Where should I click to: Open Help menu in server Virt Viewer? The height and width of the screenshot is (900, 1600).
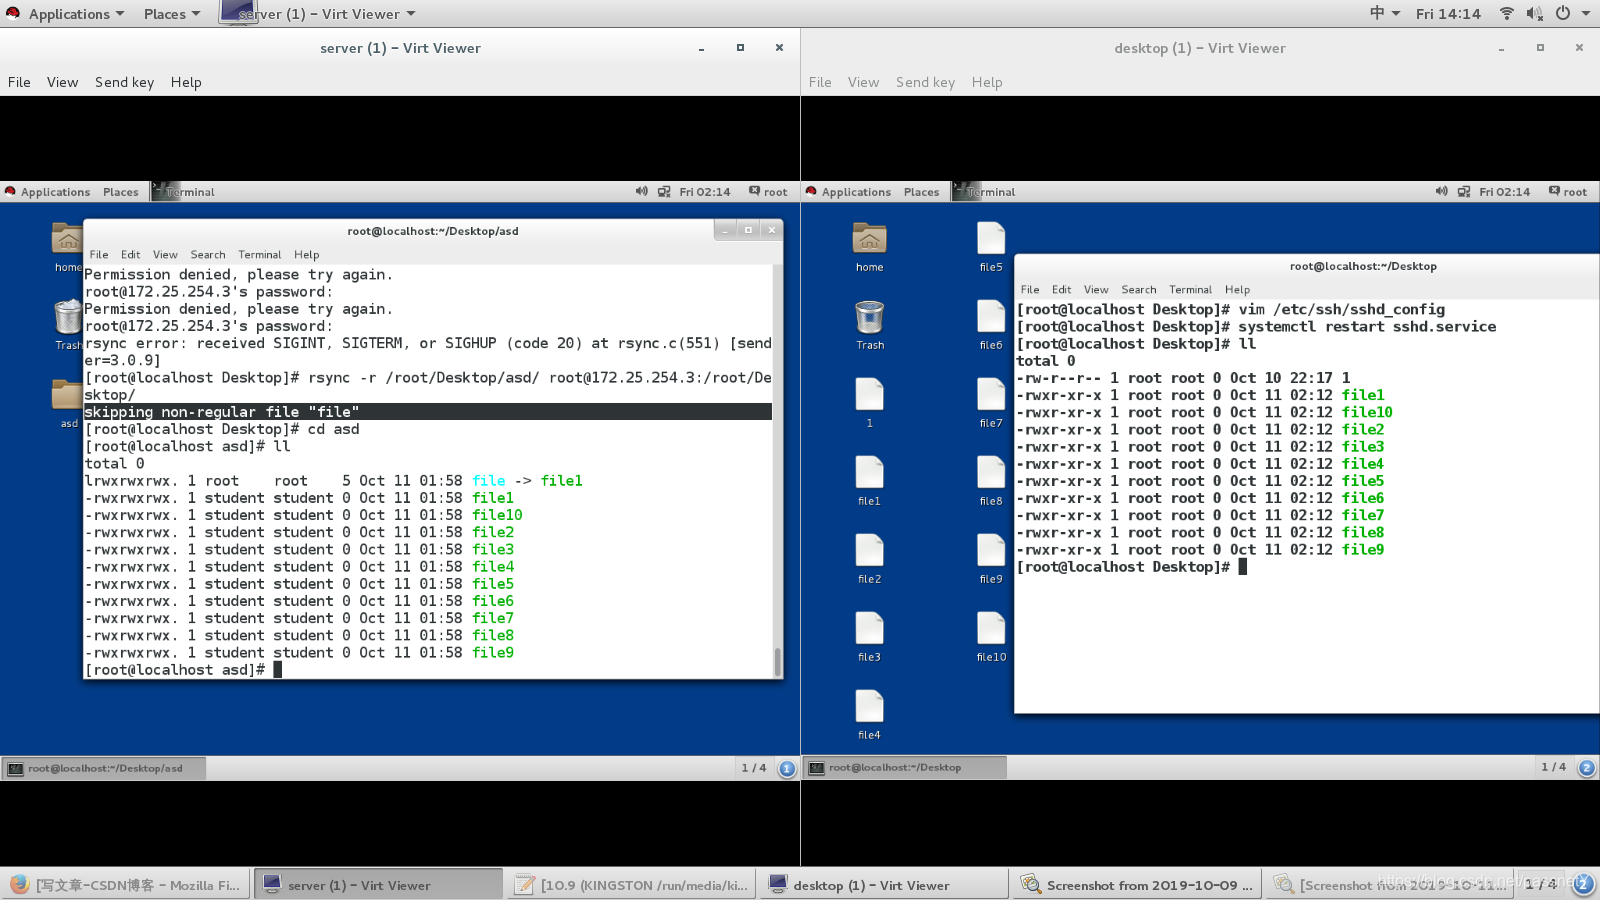click(186, 82)
